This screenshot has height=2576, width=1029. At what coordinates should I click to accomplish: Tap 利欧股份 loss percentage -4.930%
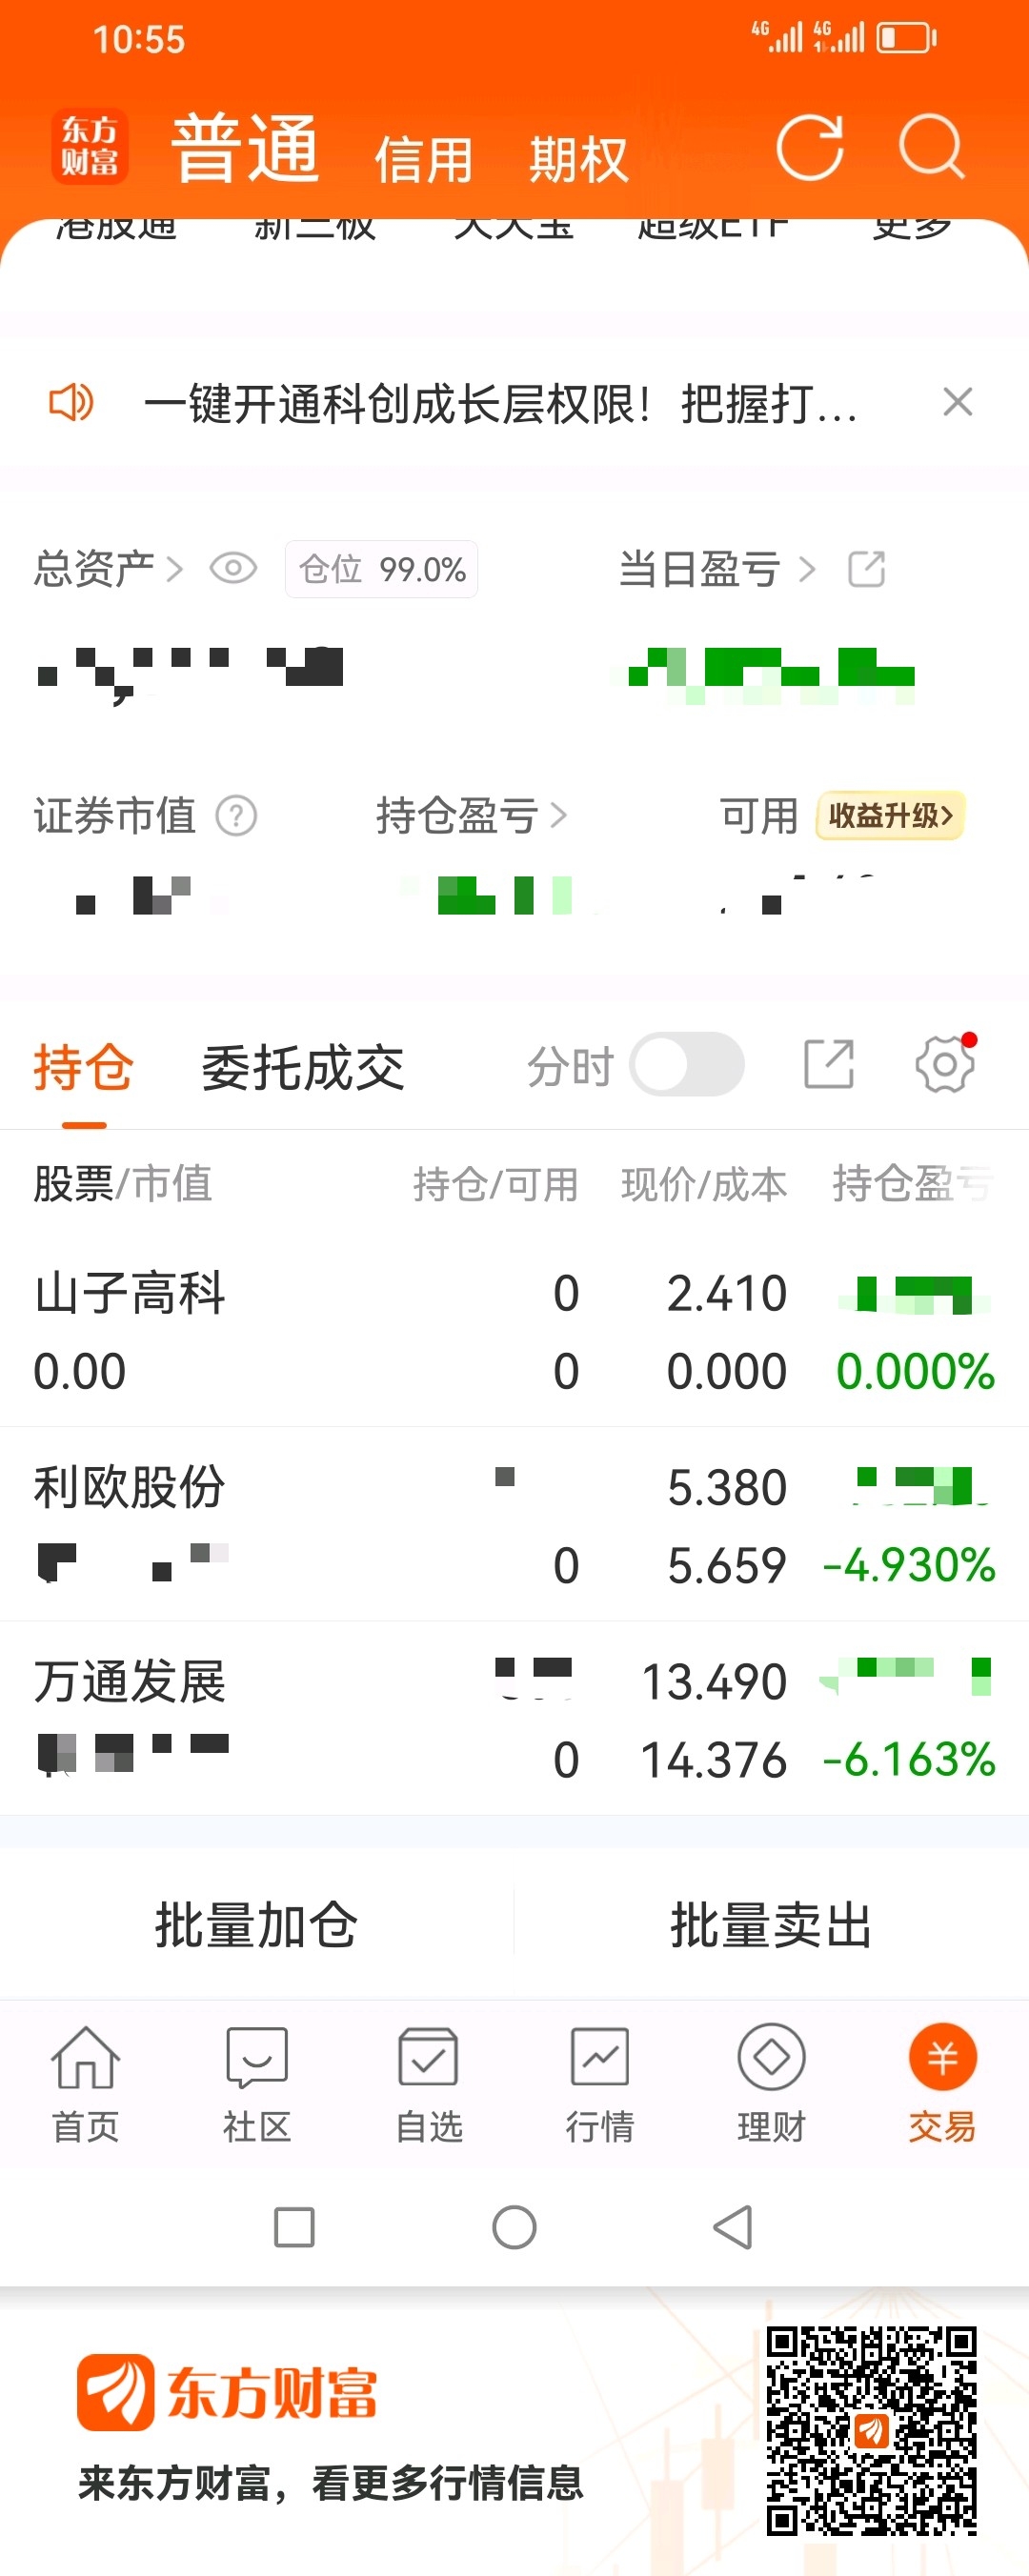coord(908,1565)
